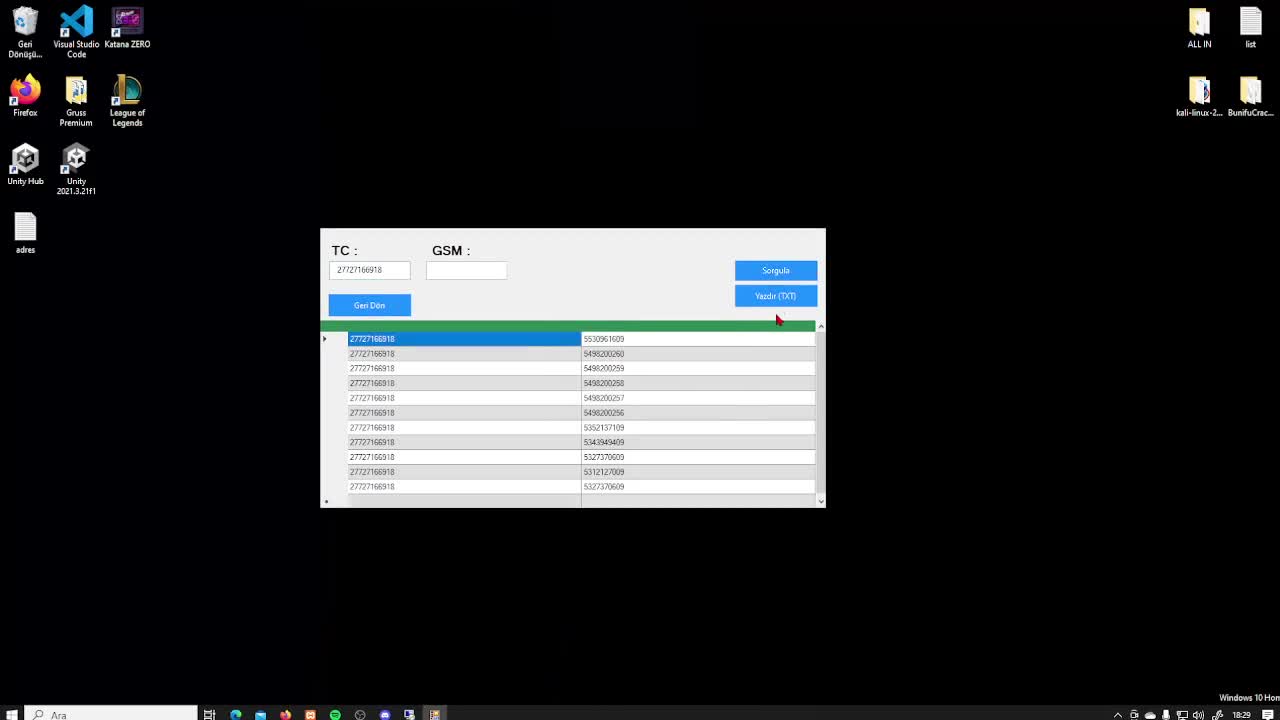Select the cell with 5498200258

coord(698,383)
